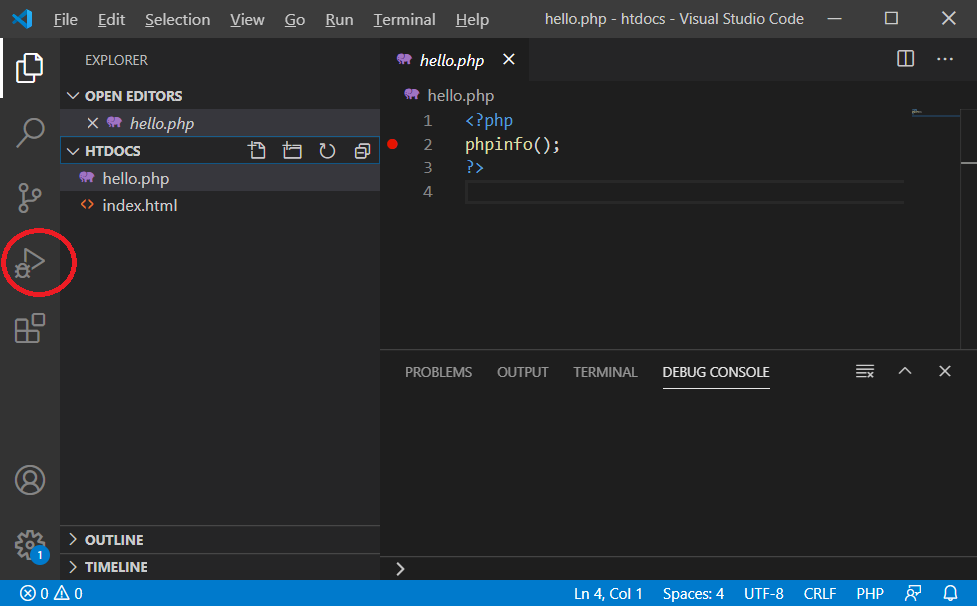
Task: Expand the TIMELINE section
Action: click(x=115, y=567)
